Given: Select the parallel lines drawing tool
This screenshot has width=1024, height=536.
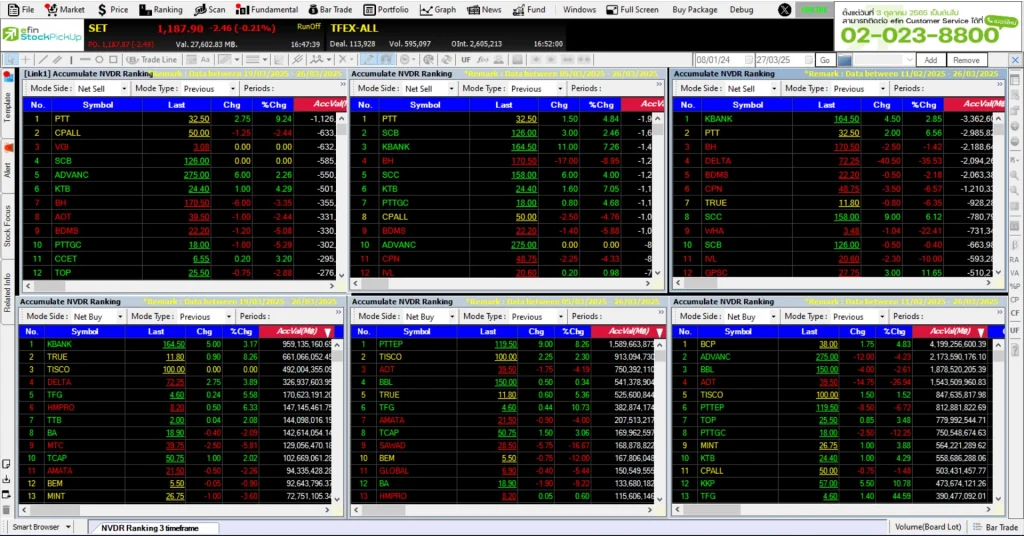Looking at the screenshot, I should 57,59.
